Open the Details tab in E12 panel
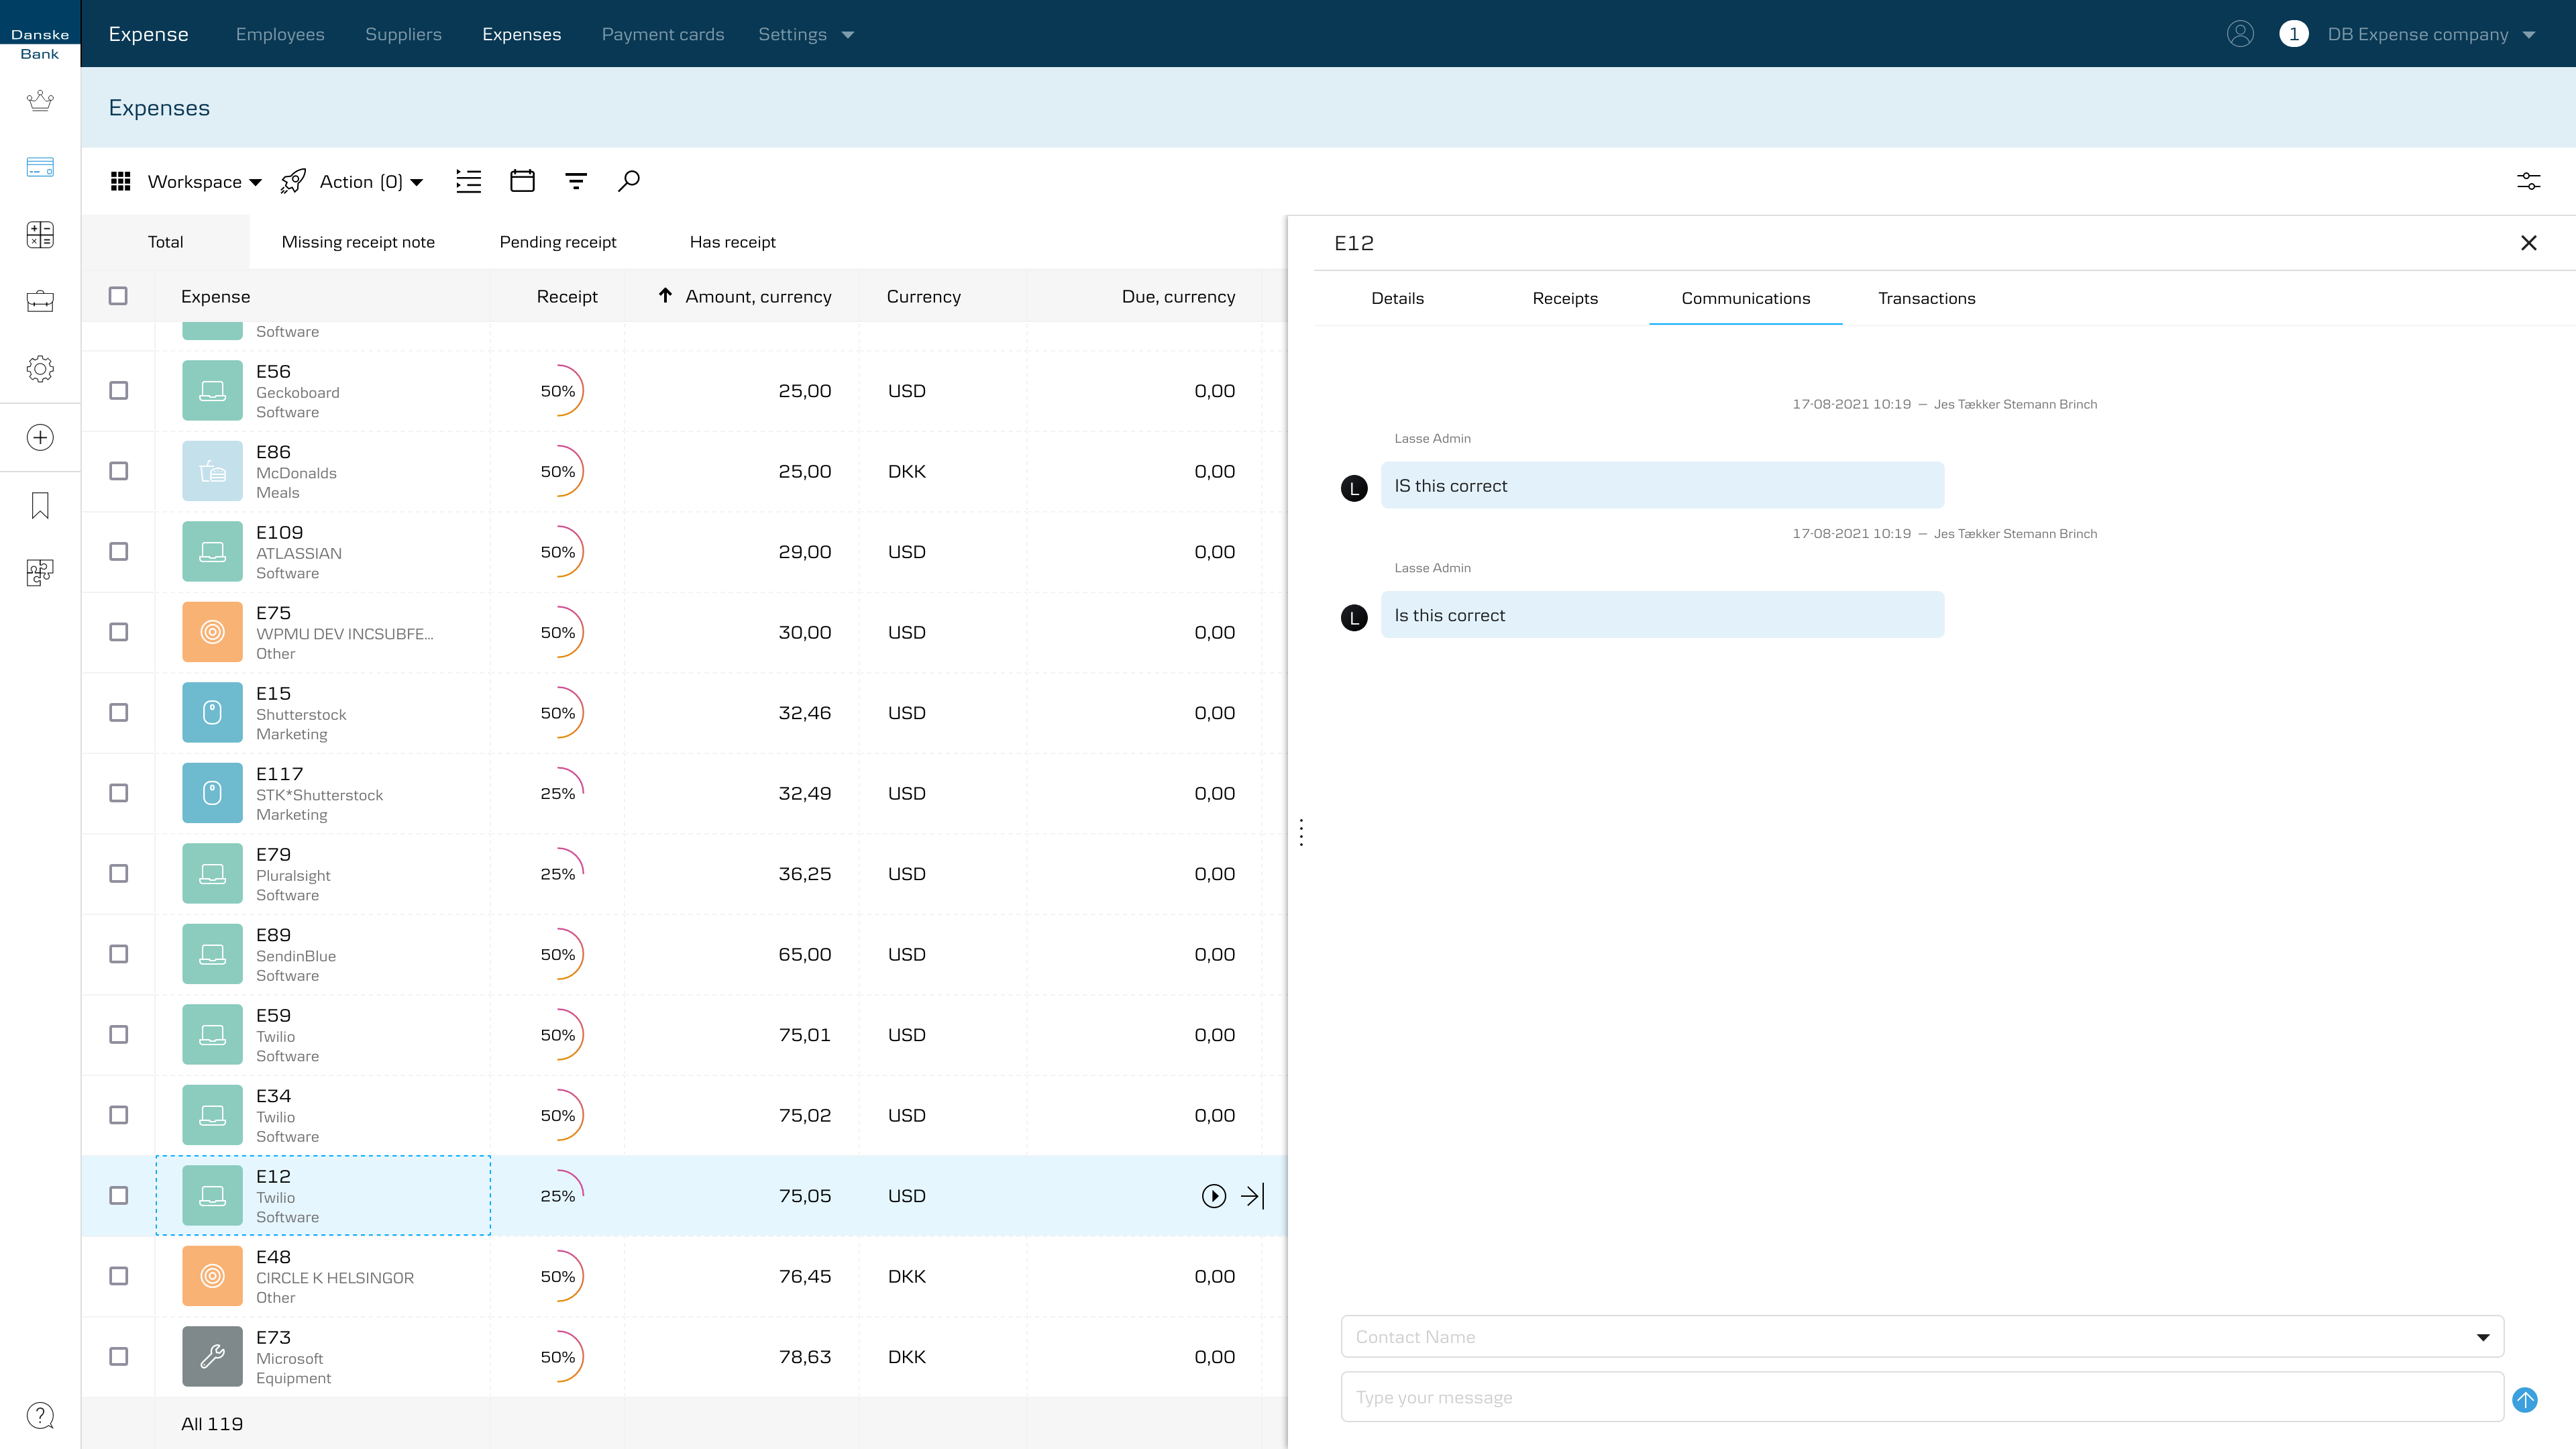 (x=1397, y=298)
